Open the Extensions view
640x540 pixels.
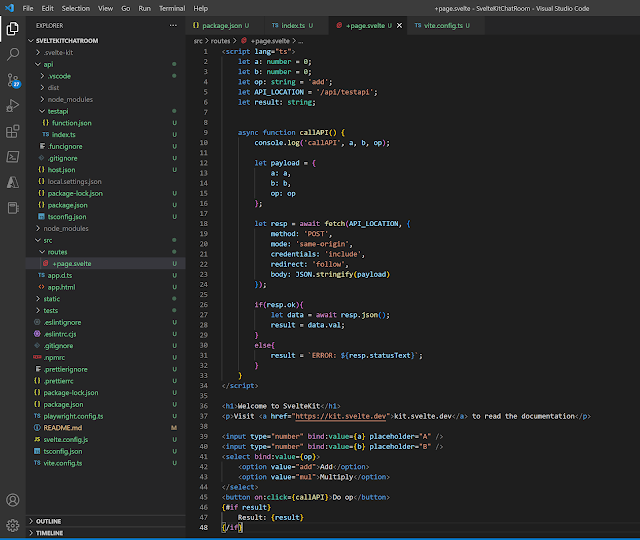pyautogui.click(x=13, y=130)
